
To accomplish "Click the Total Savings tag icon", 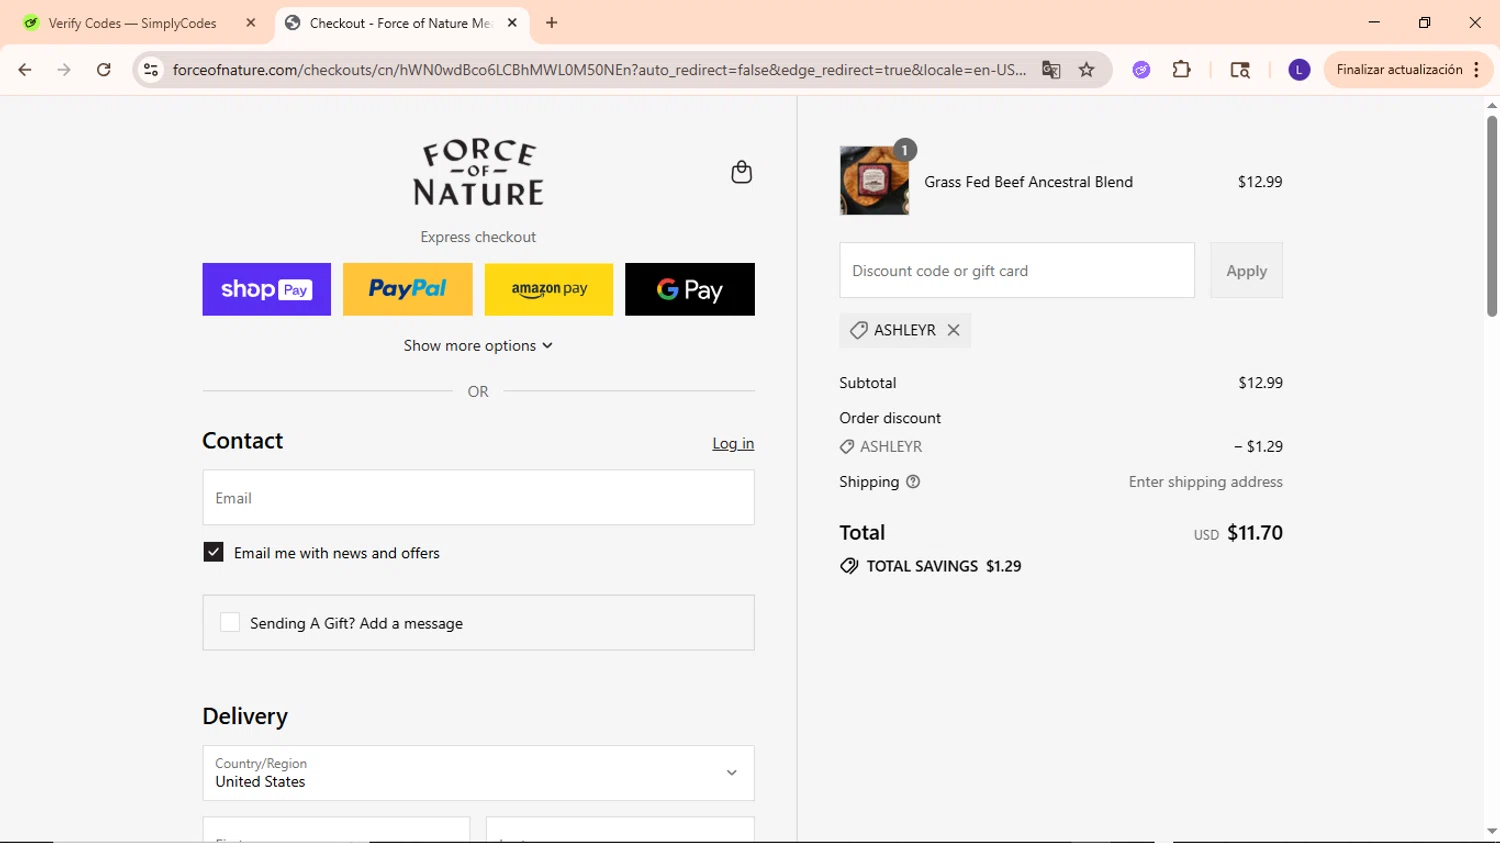I will pyautogui.click(x=849, y=566).
